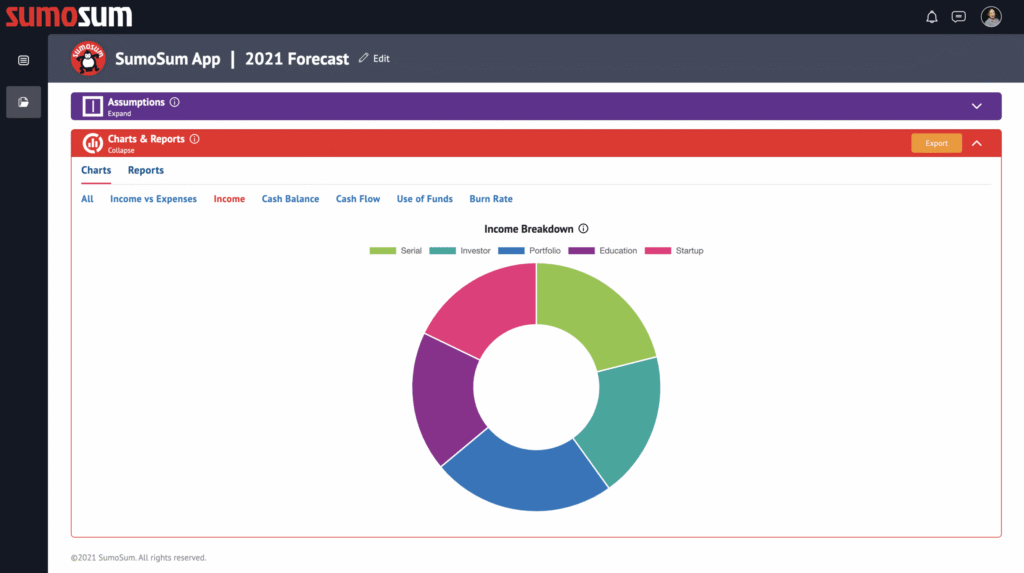
Task: Click the info icon beside Assumptions
Action: click(x=175, y=102)
